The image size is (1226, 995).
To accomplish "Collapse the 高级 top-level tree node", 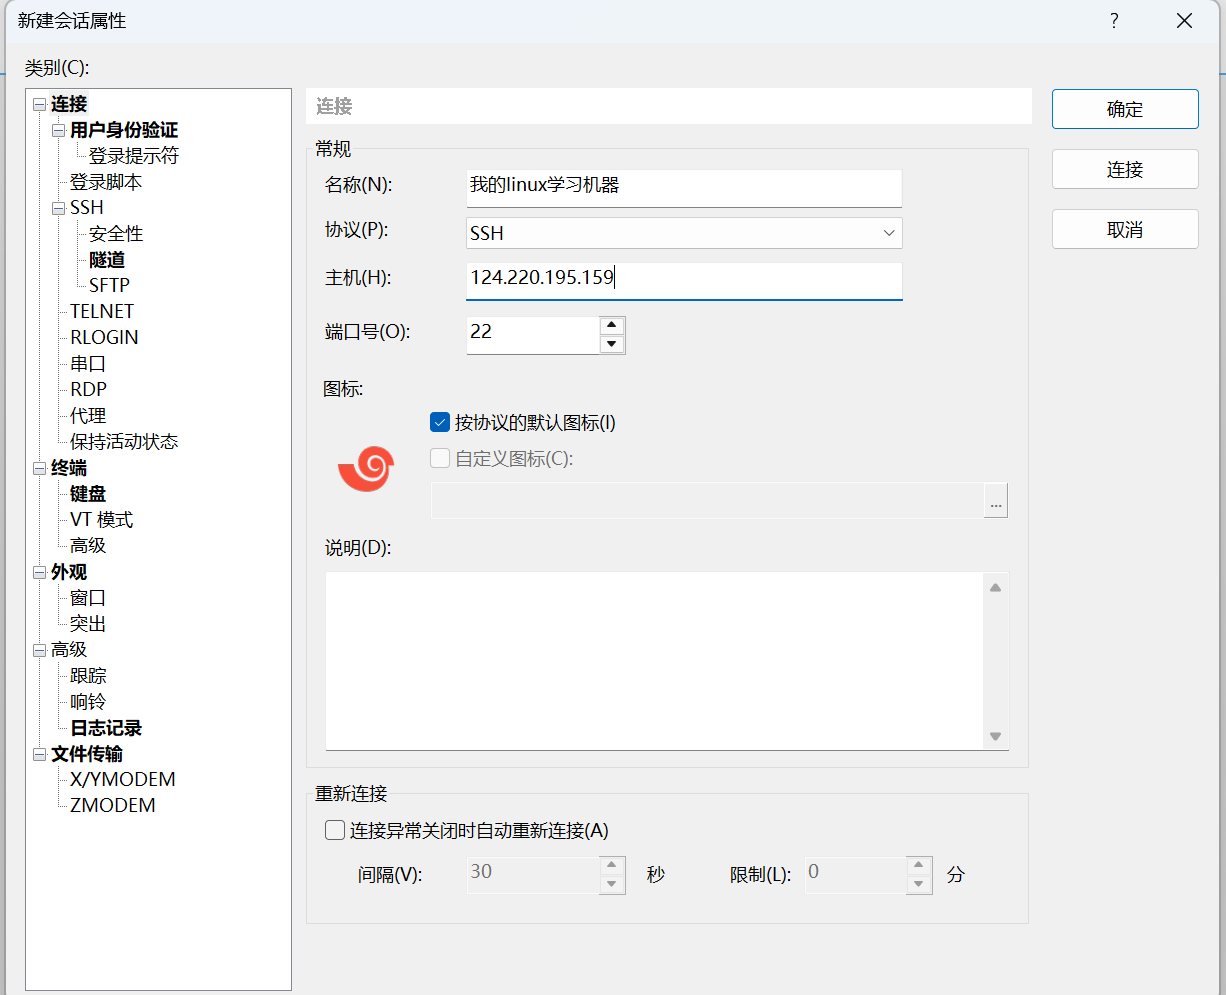I will [39, 650].
